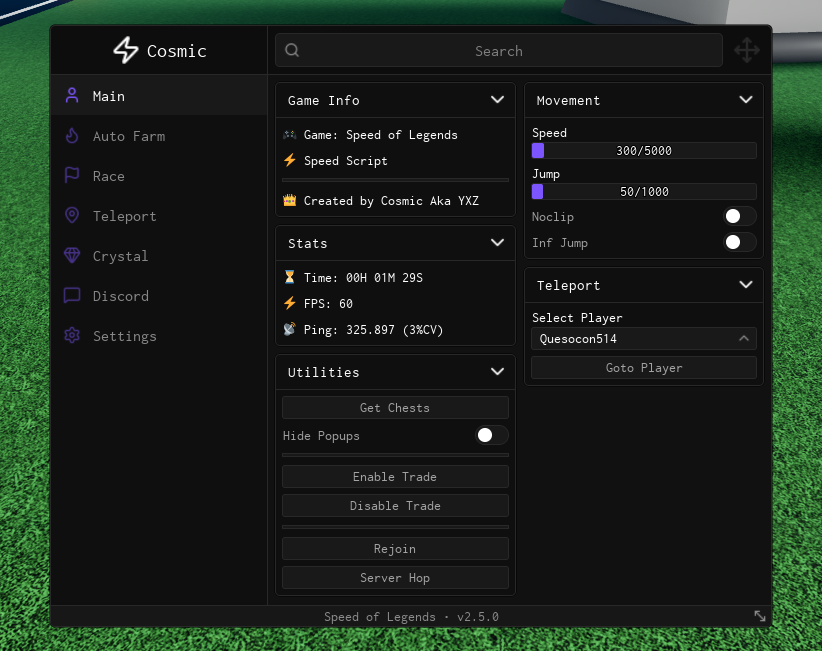This screenshot has width=822, height=651.
Task: Click the gamepad icon beside Game name
Action: coord(289,135)
